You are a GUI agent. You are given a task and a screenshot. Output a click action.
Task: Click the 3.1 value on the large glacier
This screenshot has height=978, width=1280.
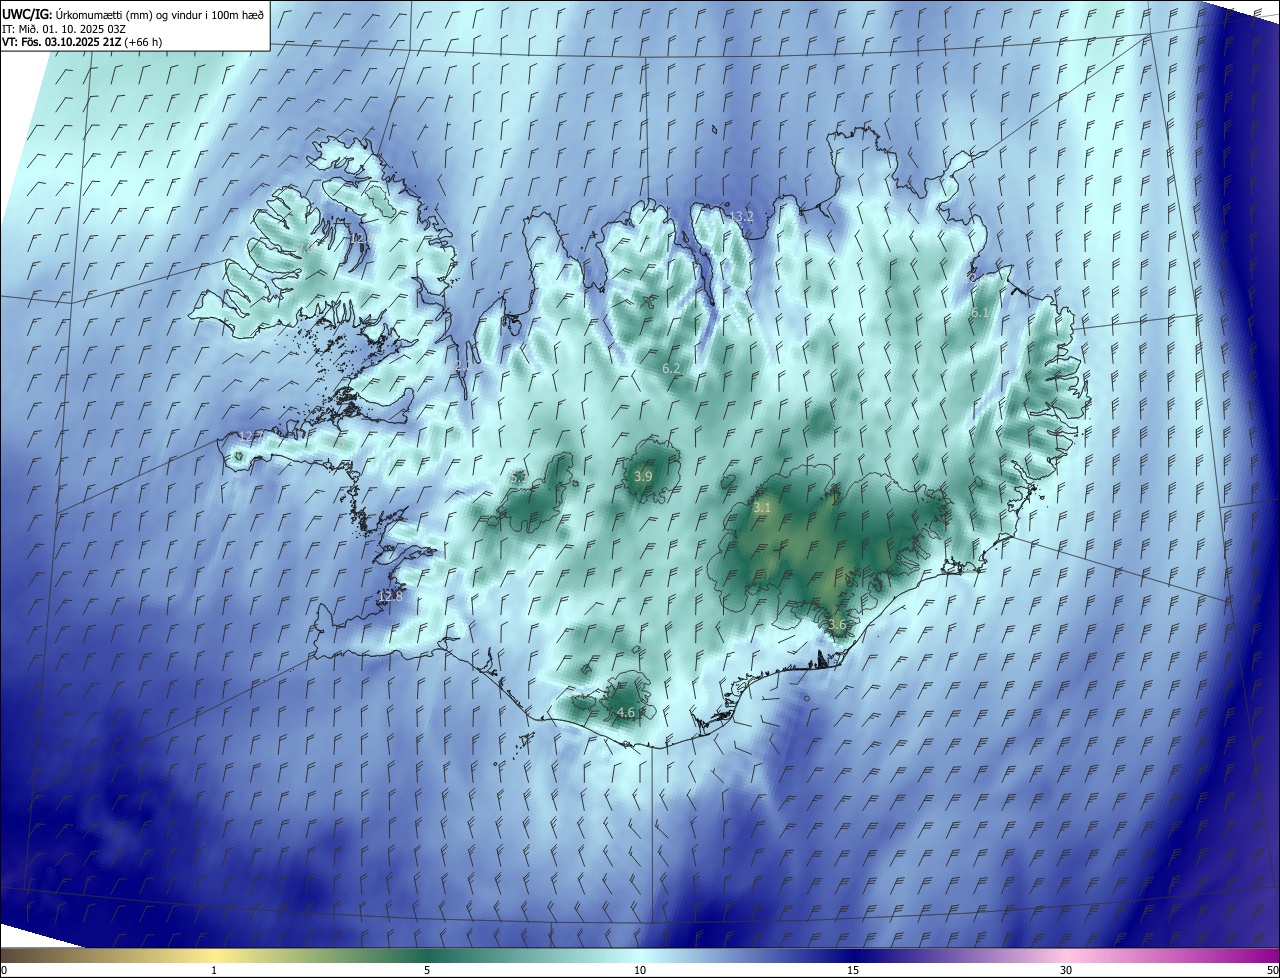762,507
